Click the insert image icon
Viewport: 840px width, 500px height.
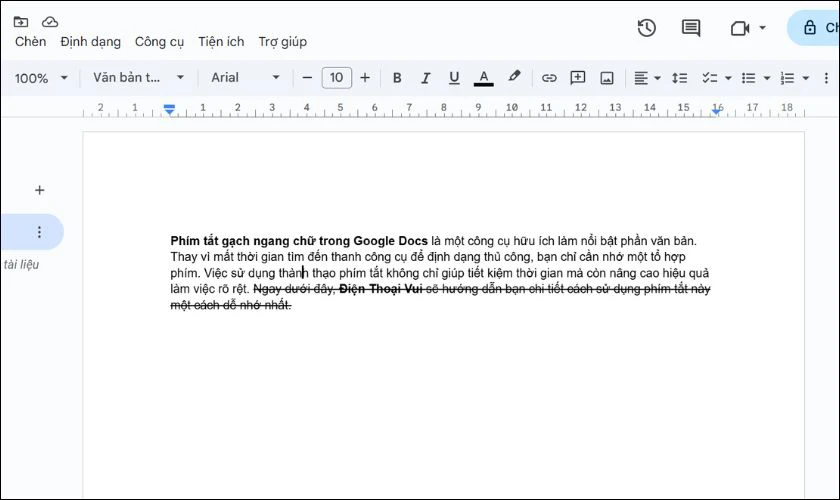click(607, 78)
